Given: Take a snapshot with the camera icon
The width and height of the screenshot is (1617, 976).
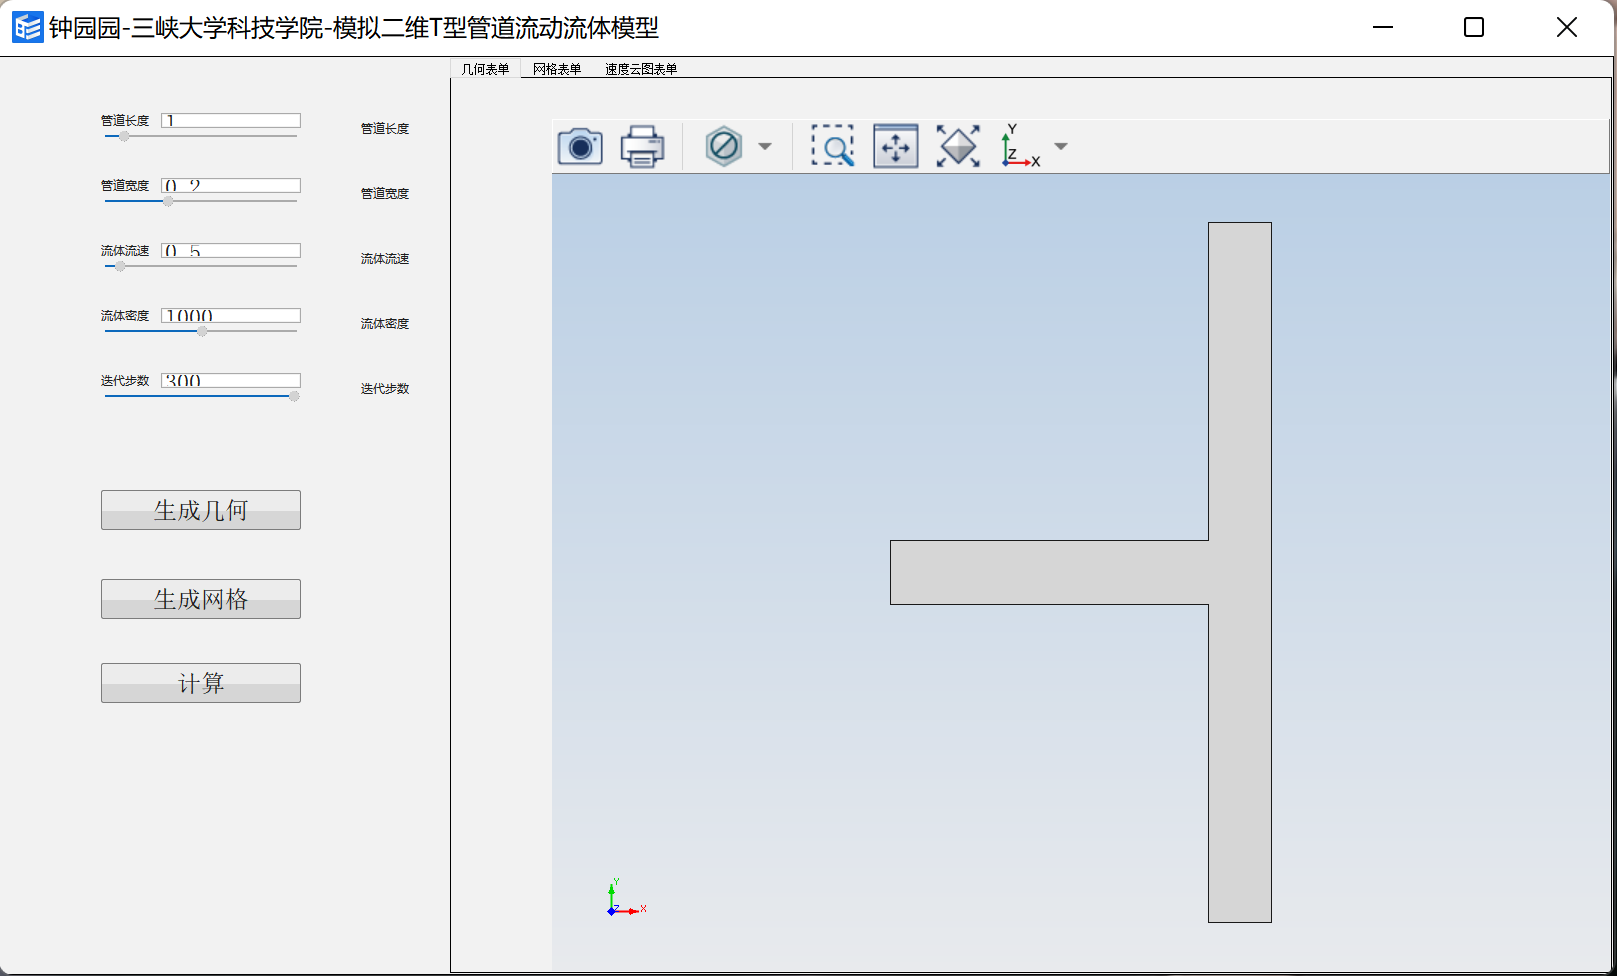Looking at the screenshot, I should coord(580,146).
